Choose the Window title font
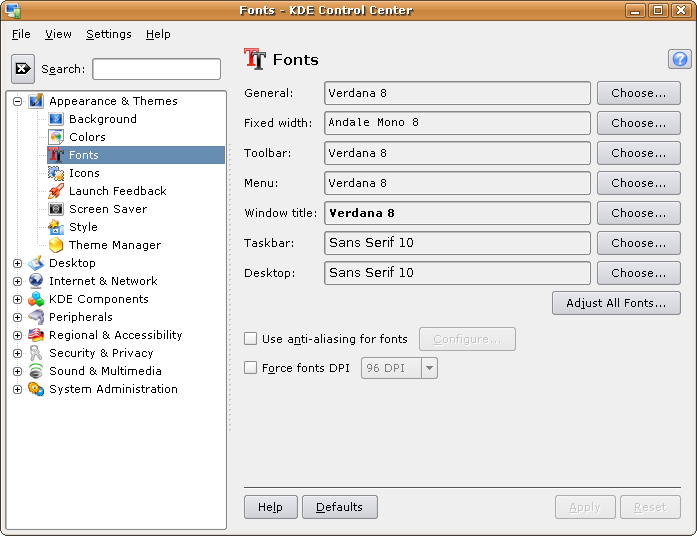697x536 pixels. [x=639, y=213]
